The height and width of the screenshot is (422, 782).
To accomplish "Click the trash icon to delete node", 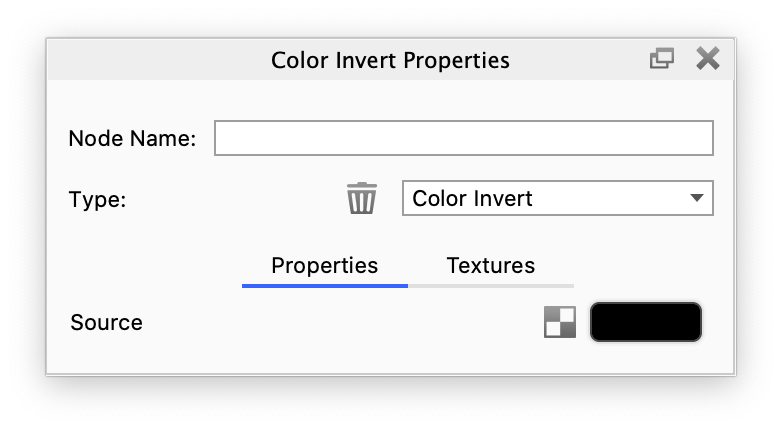I will (361, 198).
